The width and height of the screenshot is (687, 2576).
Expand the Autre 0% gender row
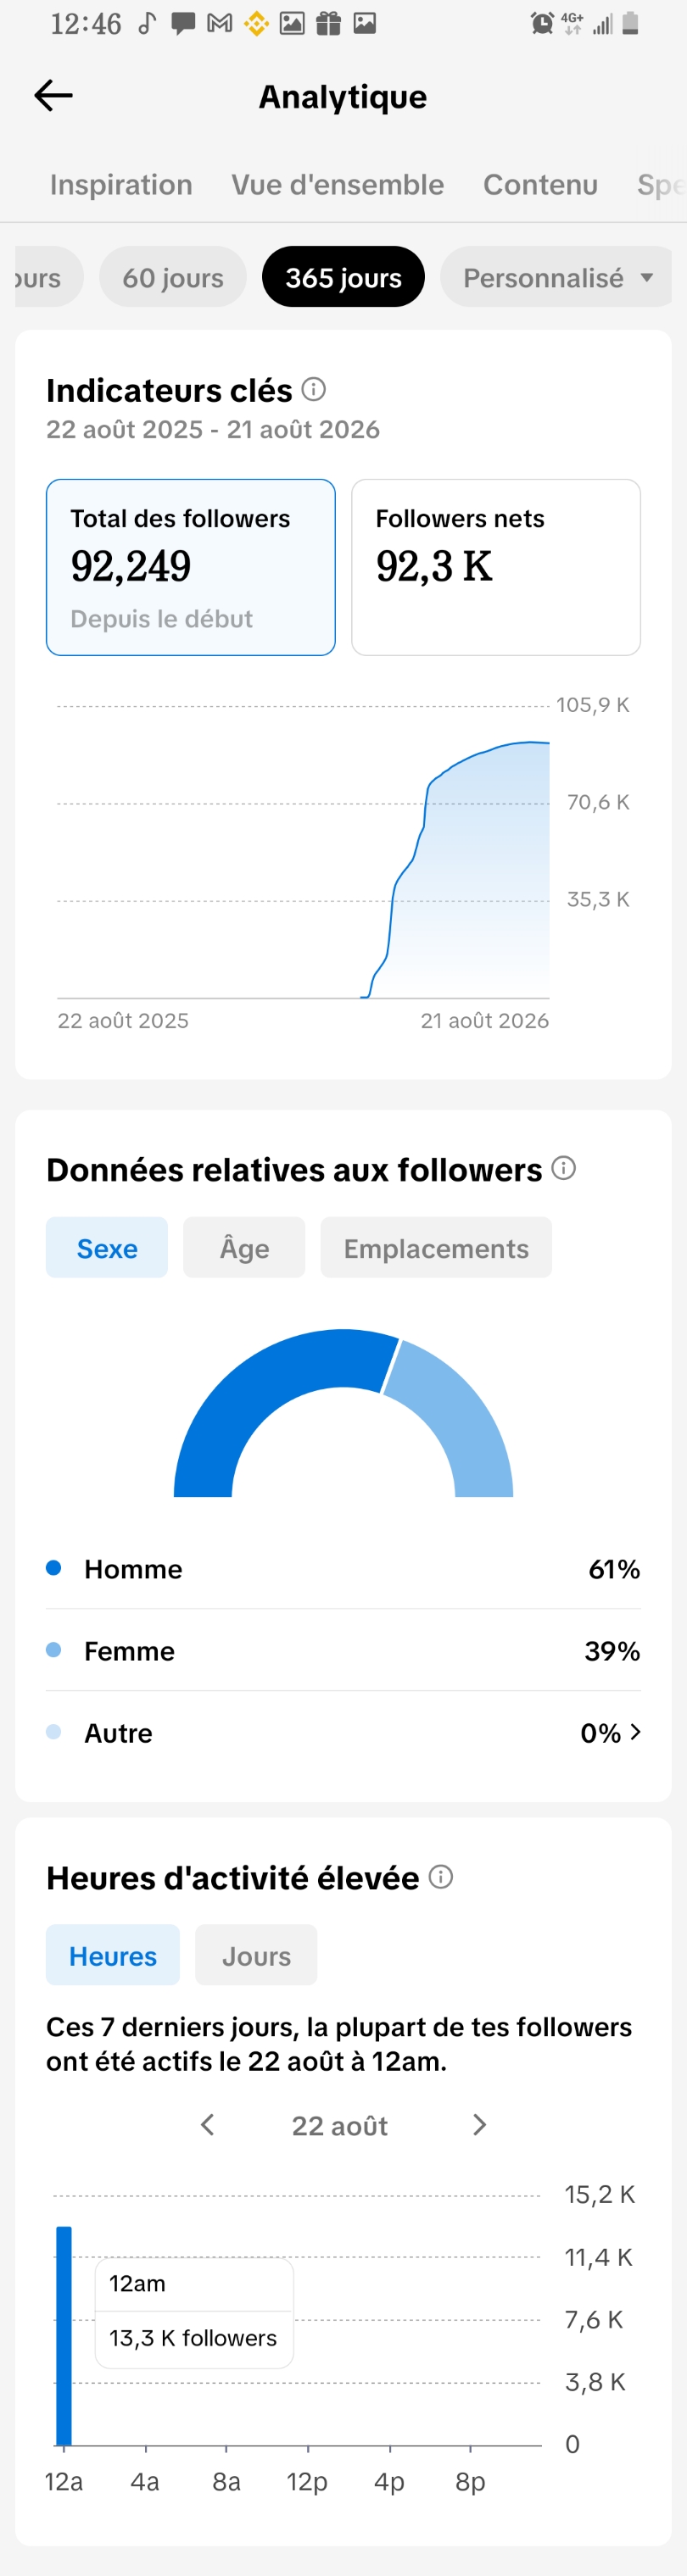(343, 1733)
